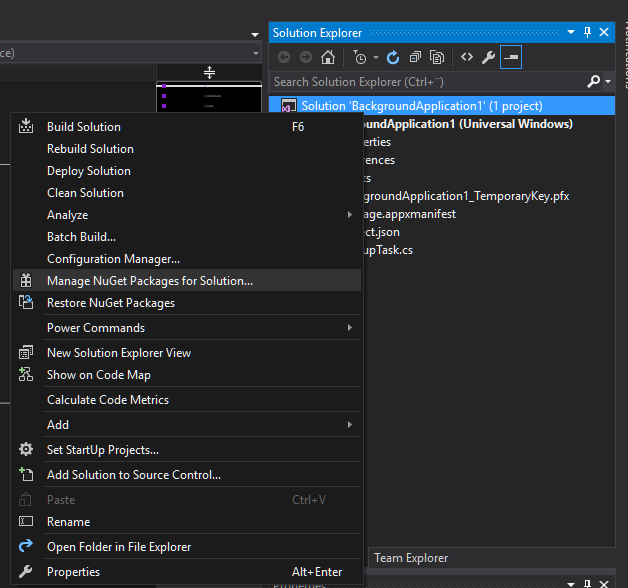Image resolution: width=628 pixels, height=588 pixels.
Task: Click the Home icon in Solution Explorer toolbar
Action: 328,57
